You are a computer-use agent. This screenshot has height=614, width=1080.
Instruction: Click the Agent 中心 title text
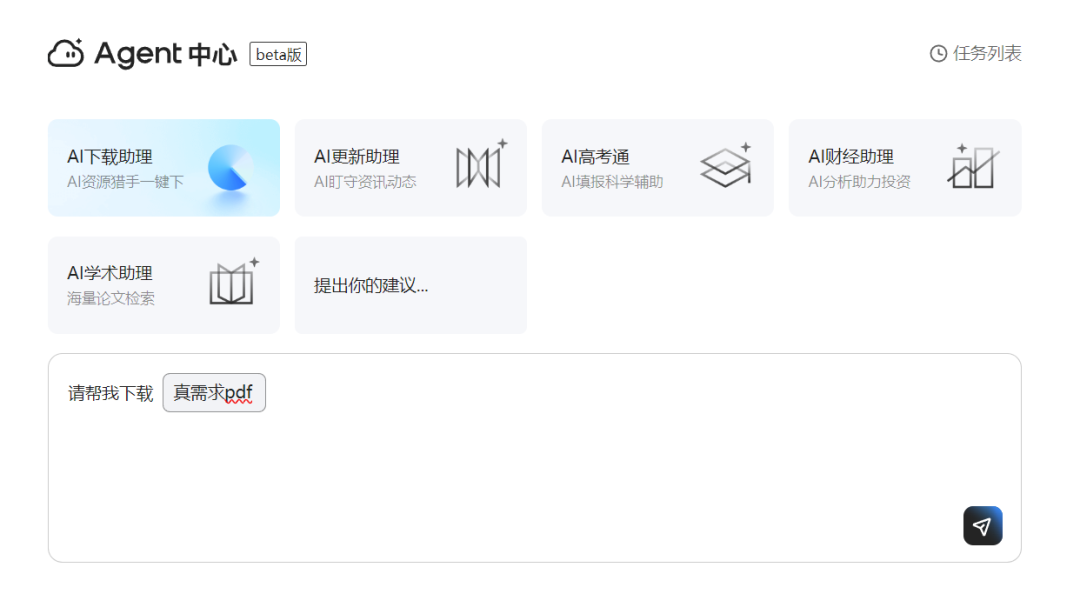tap(165, 54)
